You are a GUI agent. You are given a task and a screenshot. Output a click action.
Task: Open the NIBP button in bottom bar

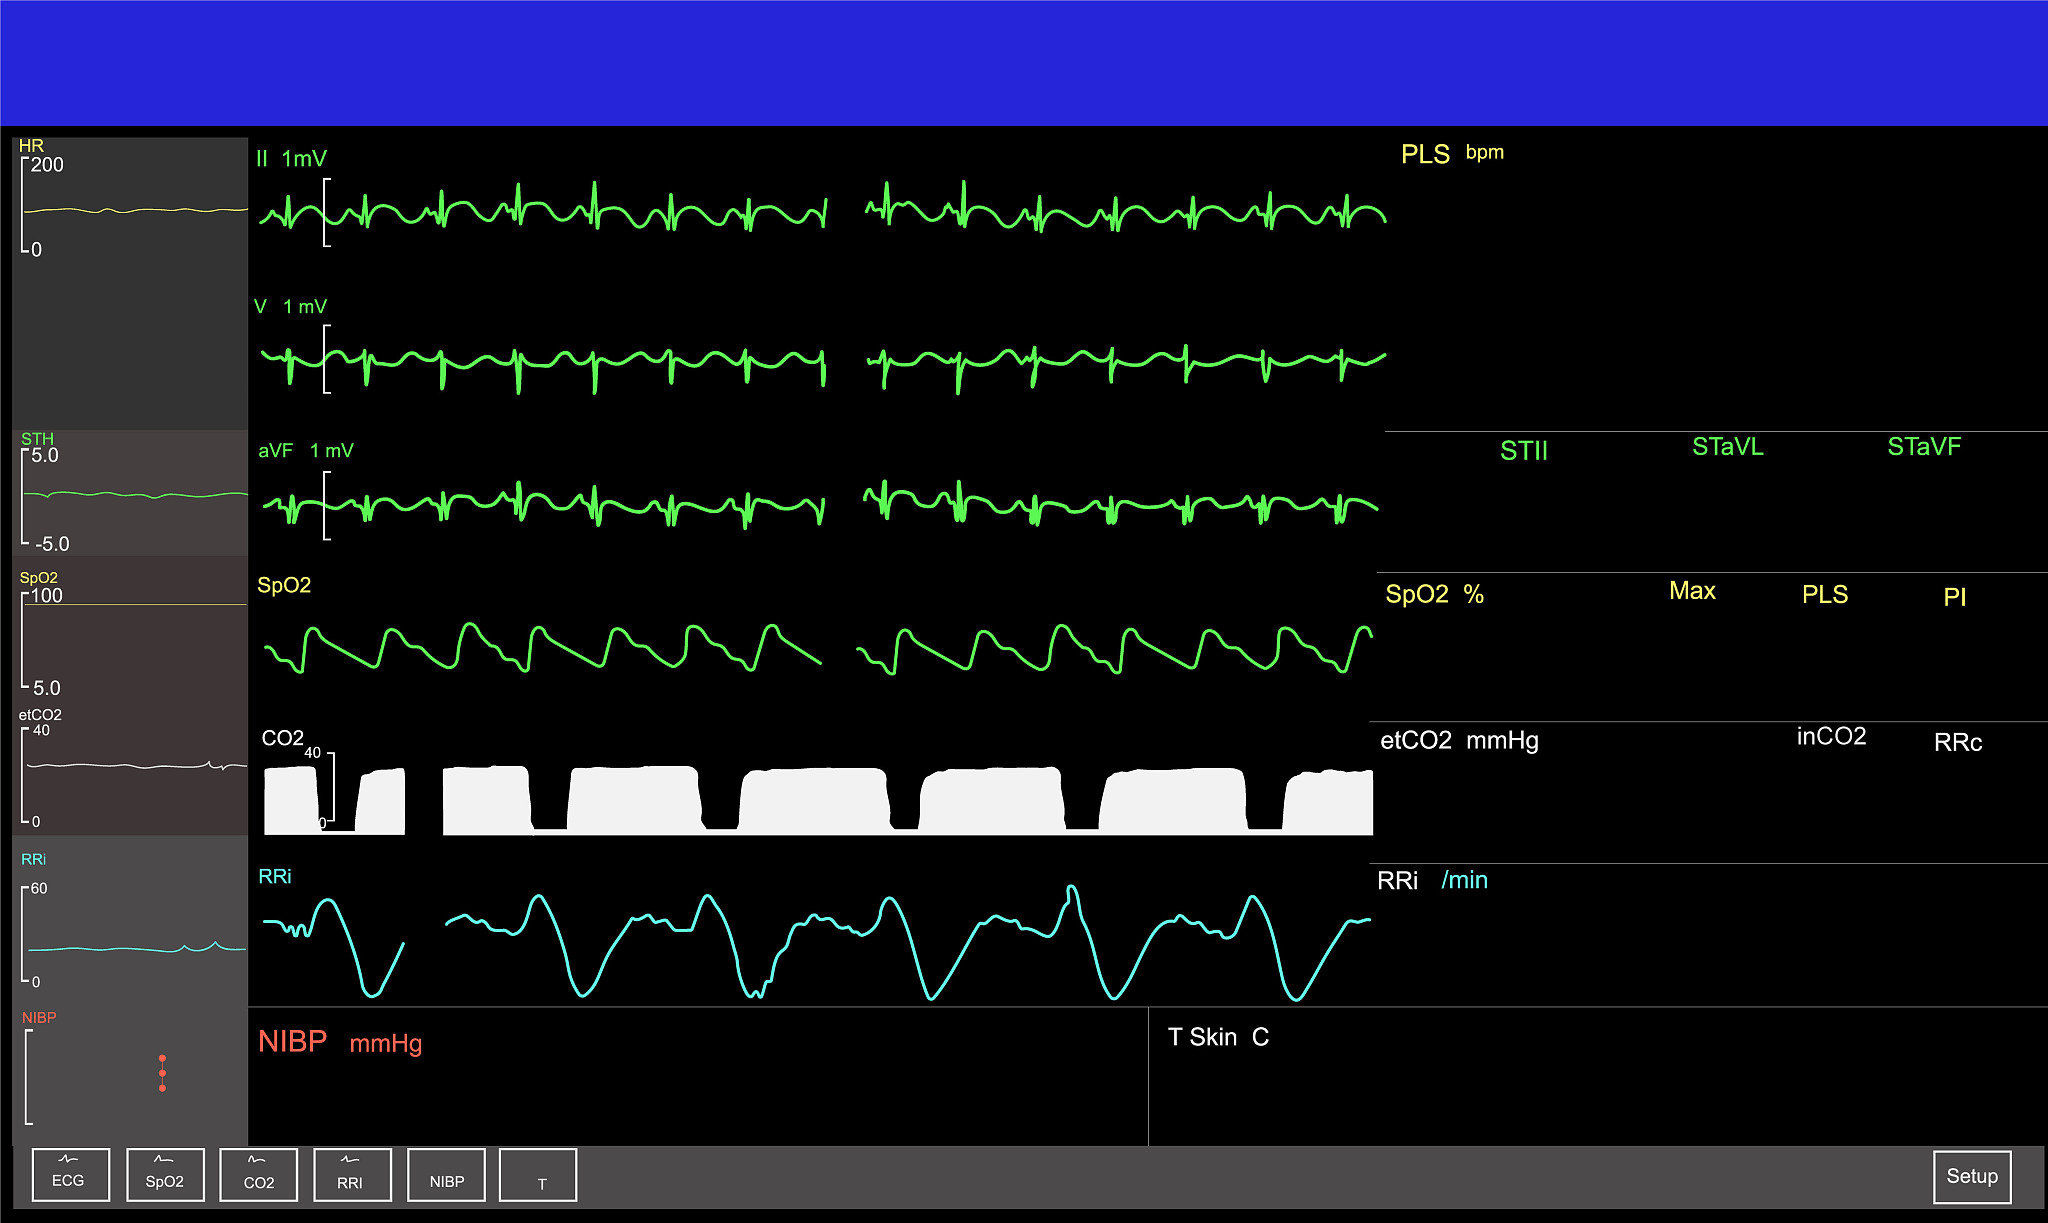[446, 1174]
